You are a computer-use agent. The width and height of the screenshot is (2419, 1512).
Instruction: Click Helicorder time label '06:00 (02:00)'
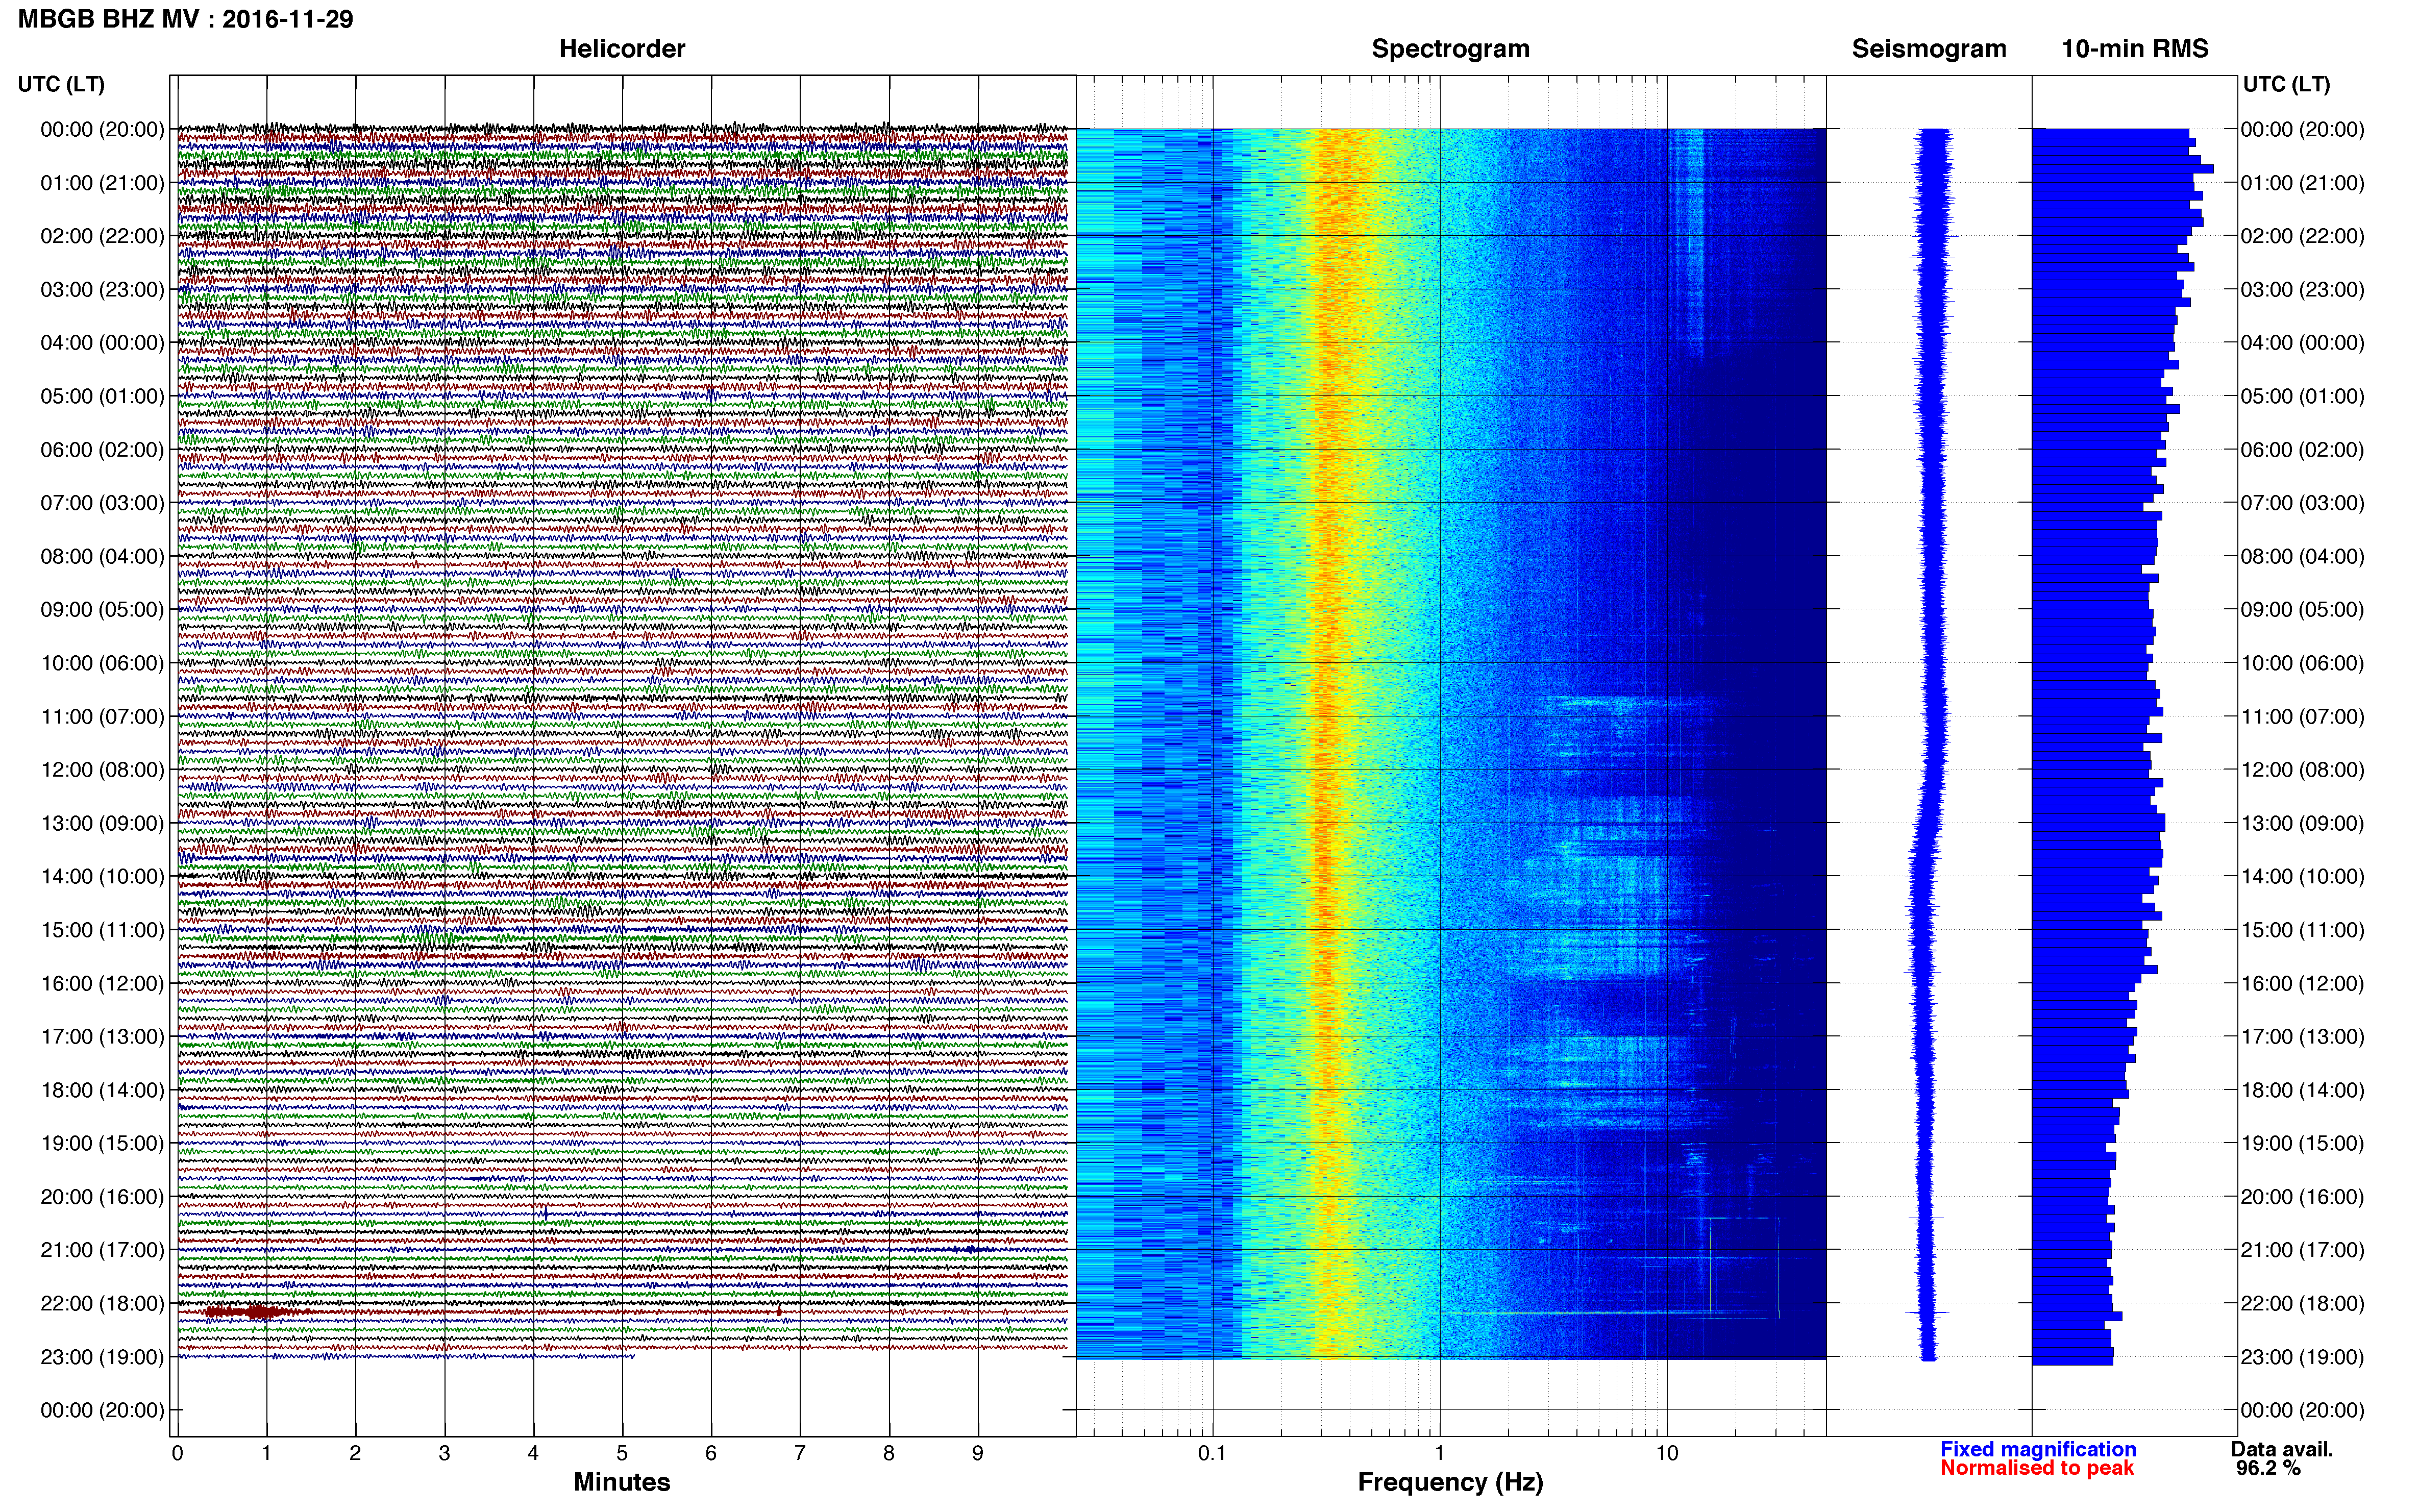click(102, 450)
